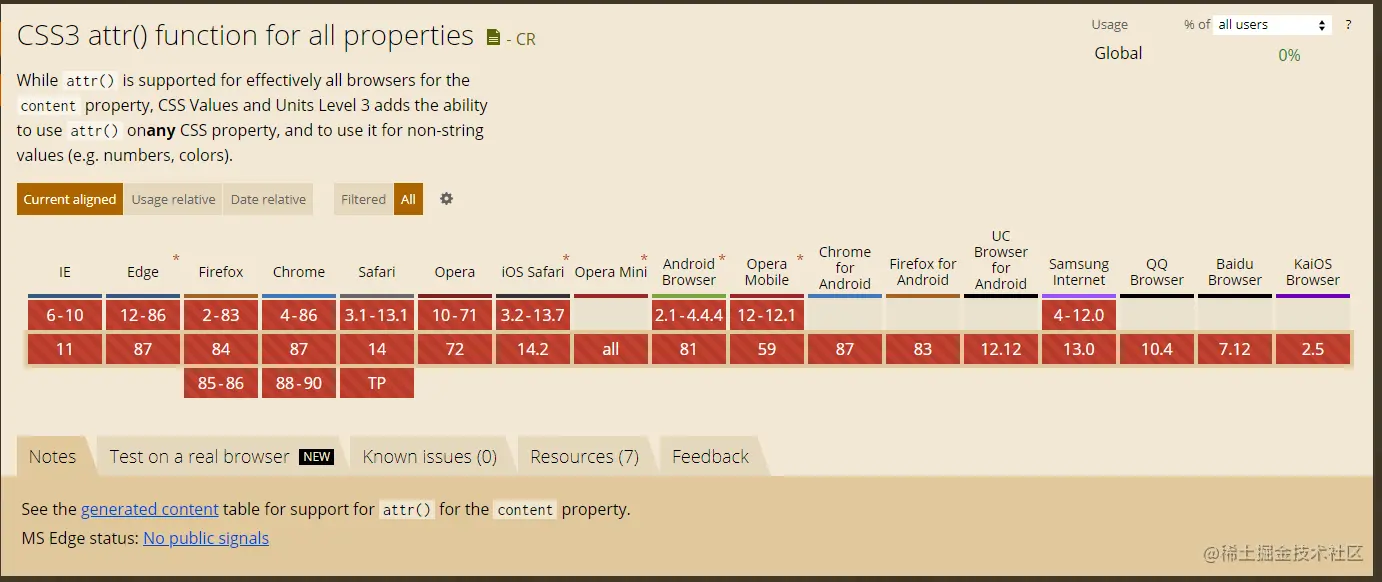
Task: Click the Safari TP support cell
Action: click(x=377, y=383)
